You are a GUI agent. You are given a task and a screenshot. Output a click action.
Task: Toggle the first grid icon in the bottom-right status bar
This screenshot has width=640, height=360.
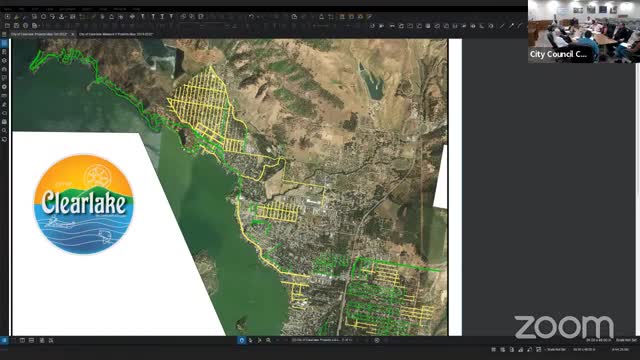pyautogui.click(x=493, y=349)
